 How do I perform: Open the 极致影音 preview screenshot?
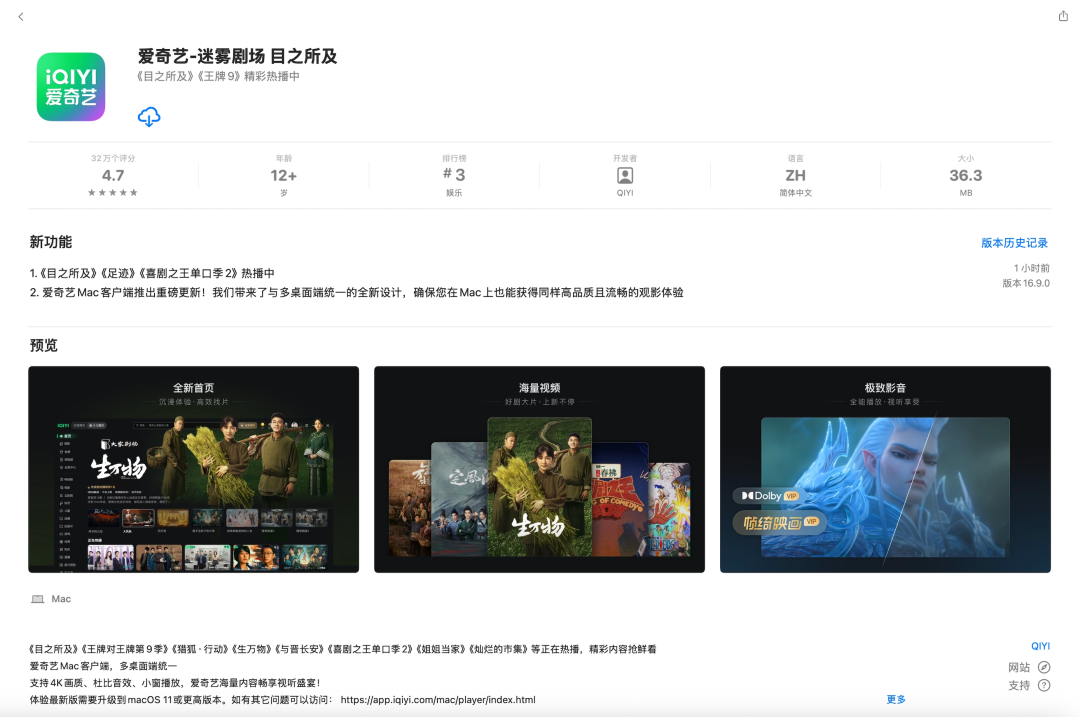885,469
